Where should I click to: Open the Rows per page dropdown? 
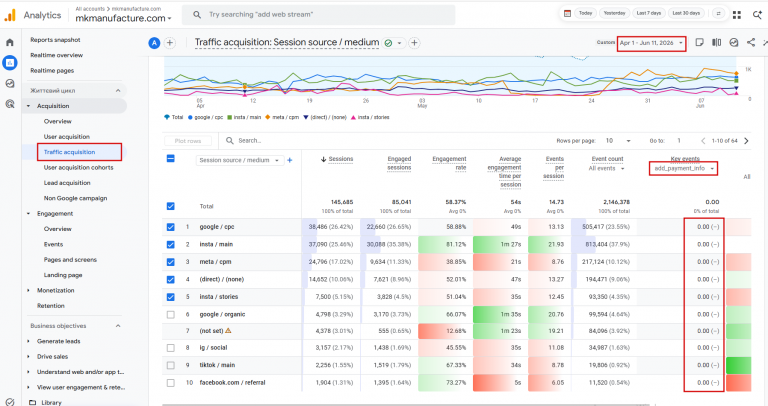[x=618, y=141]
